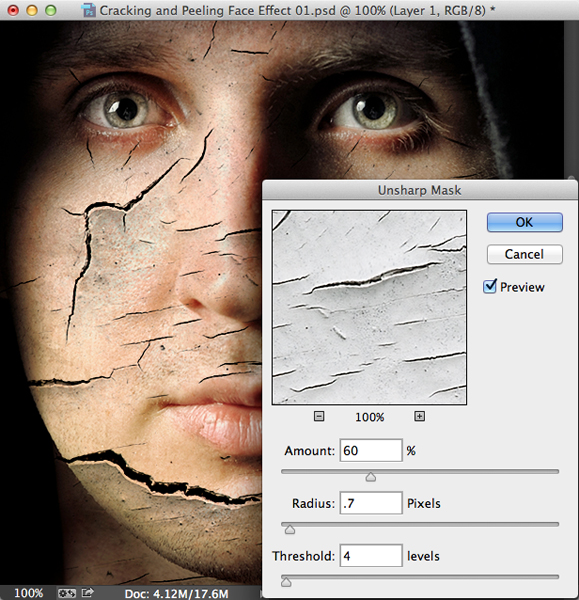Click the document zoom field showing 100%
579x600 pixels.
pyautogui.click(x=28, y=593)
